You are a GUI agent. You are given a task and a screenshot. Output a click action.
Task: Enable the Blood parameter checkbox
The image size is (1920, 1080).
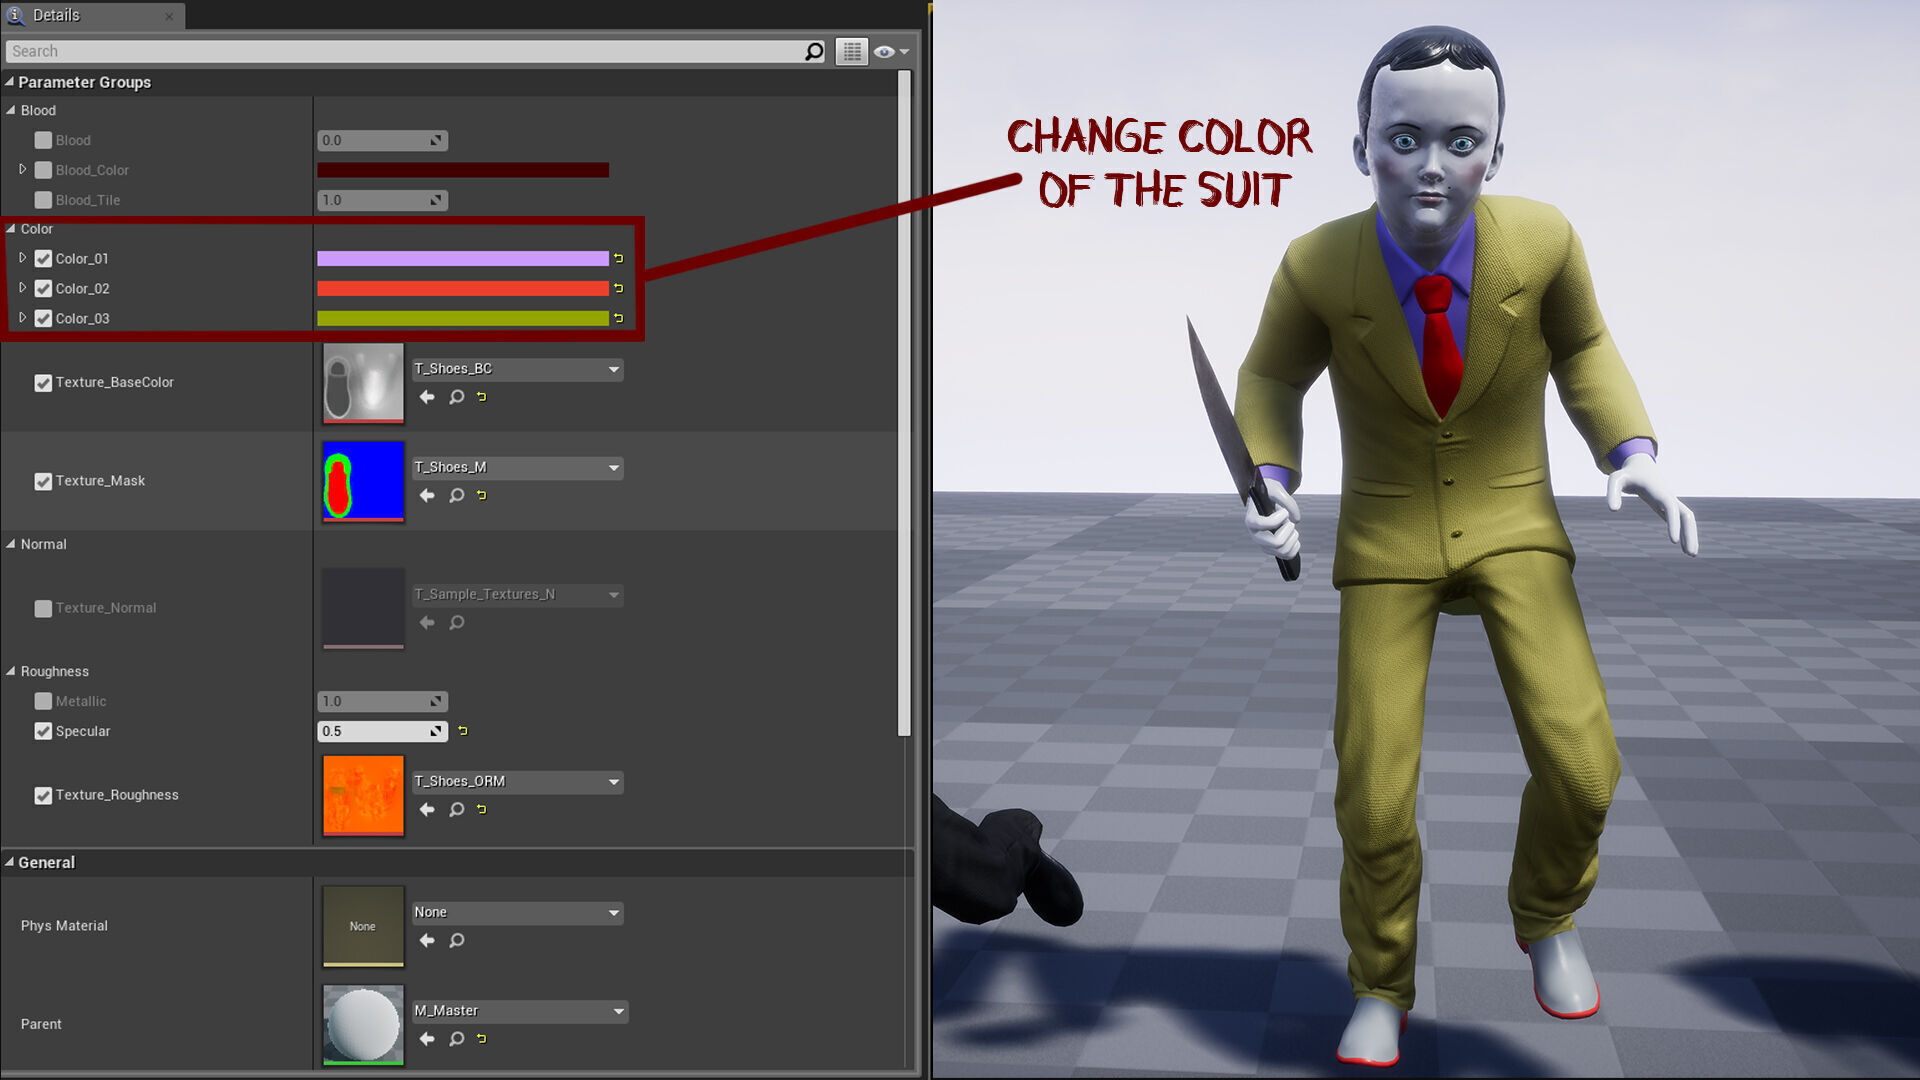tap(43, 141)
